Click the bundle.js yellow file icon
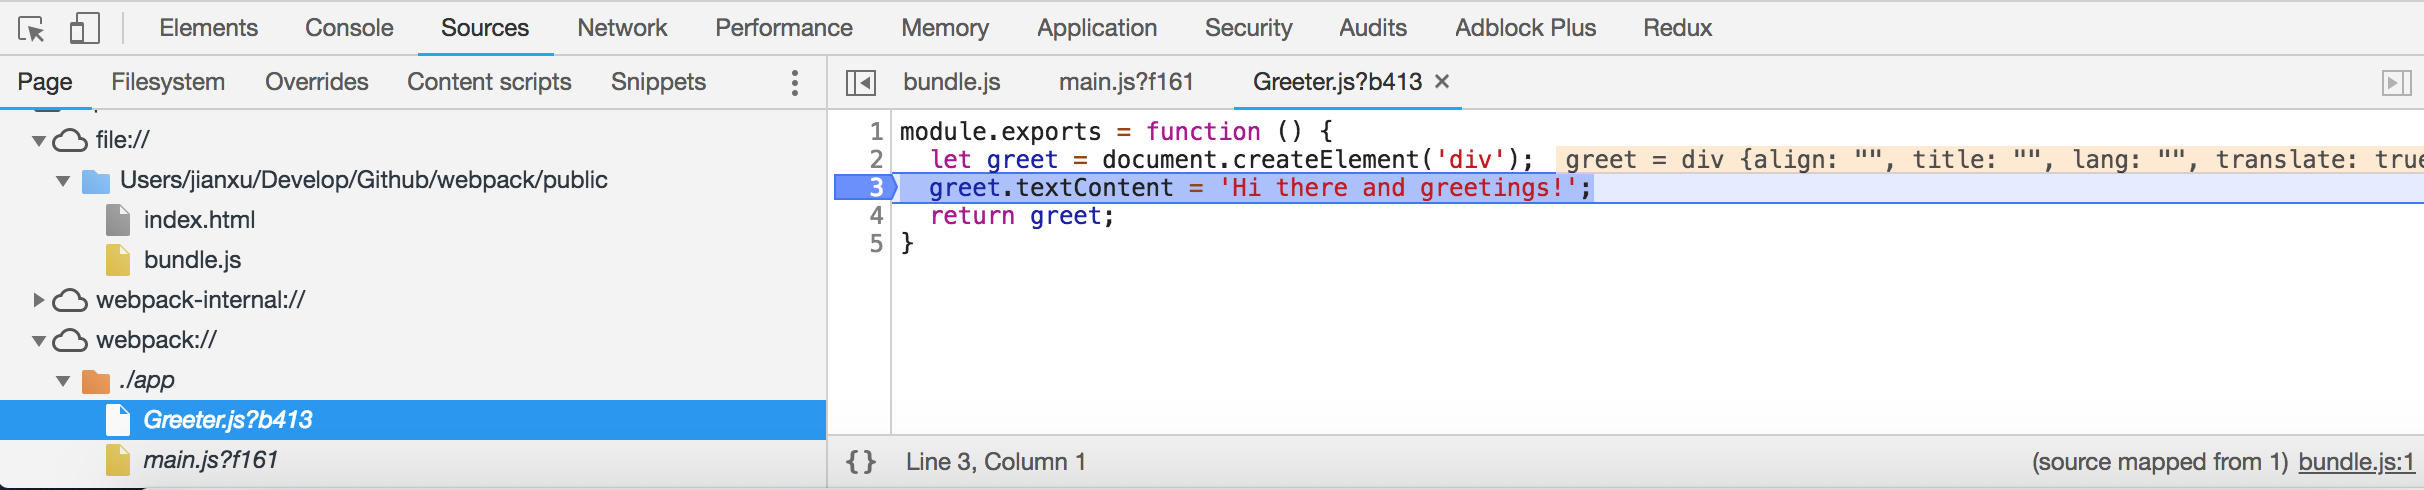The height and width of the screenshot is (490, 2424). coord(118,260)
